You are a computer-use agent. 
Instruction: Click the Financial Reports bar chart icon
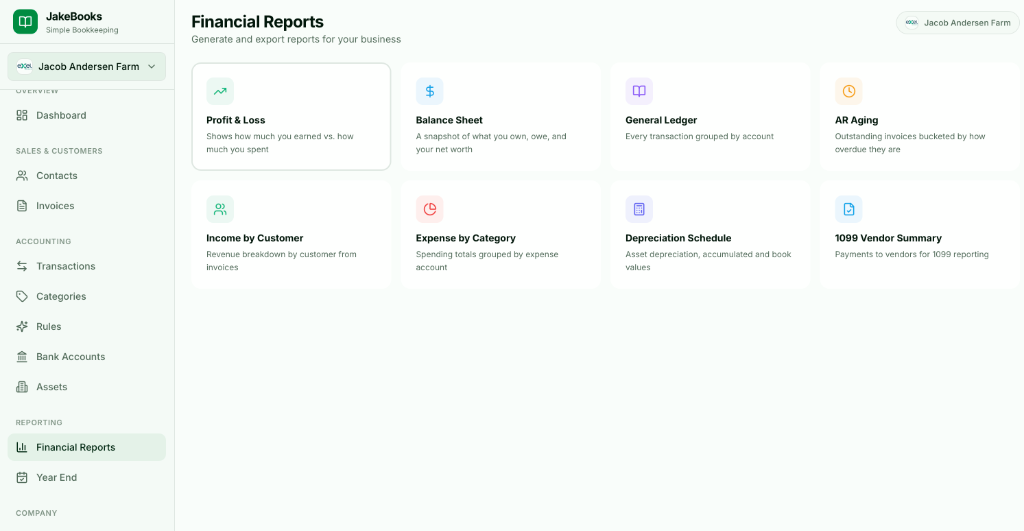click(x=22, y=447)
